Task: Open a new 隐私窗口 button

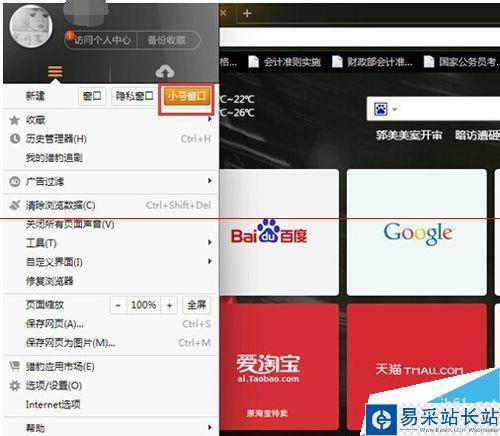Action: pos(134,96)
